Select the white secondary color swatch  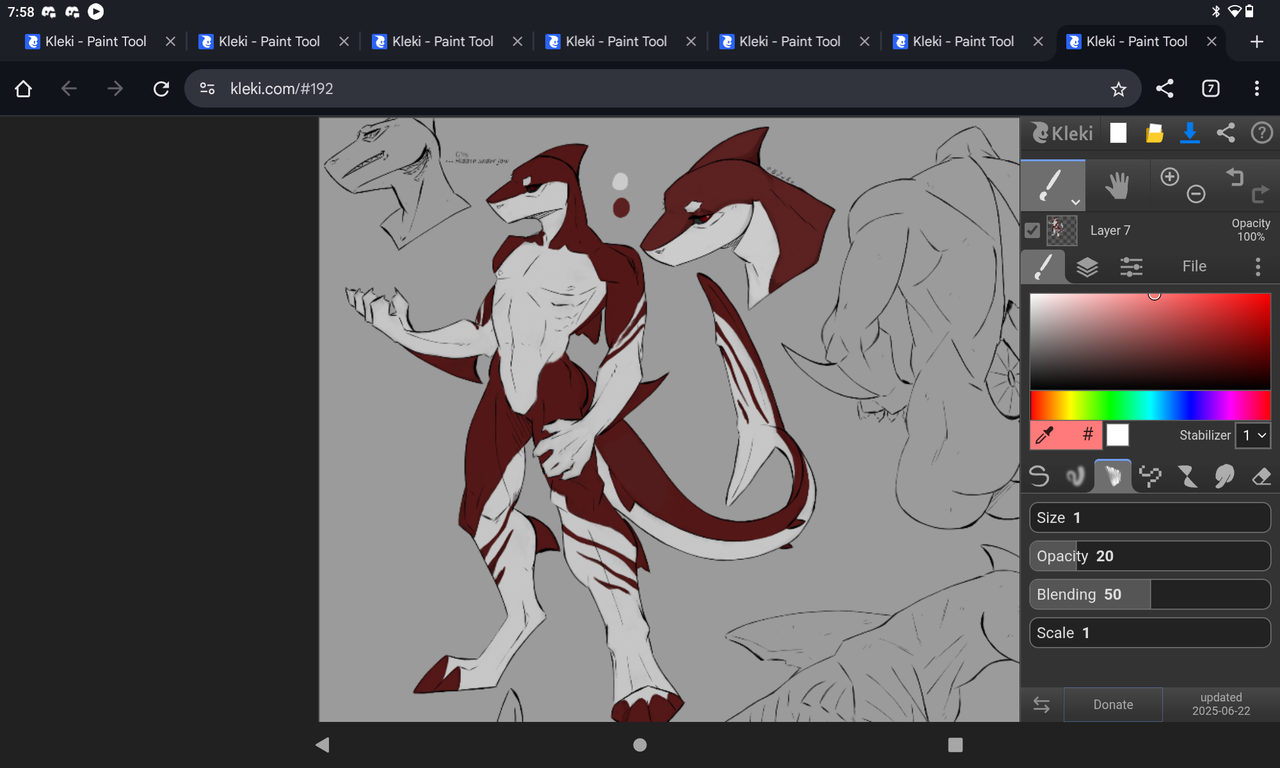[x=1117, y=435]
